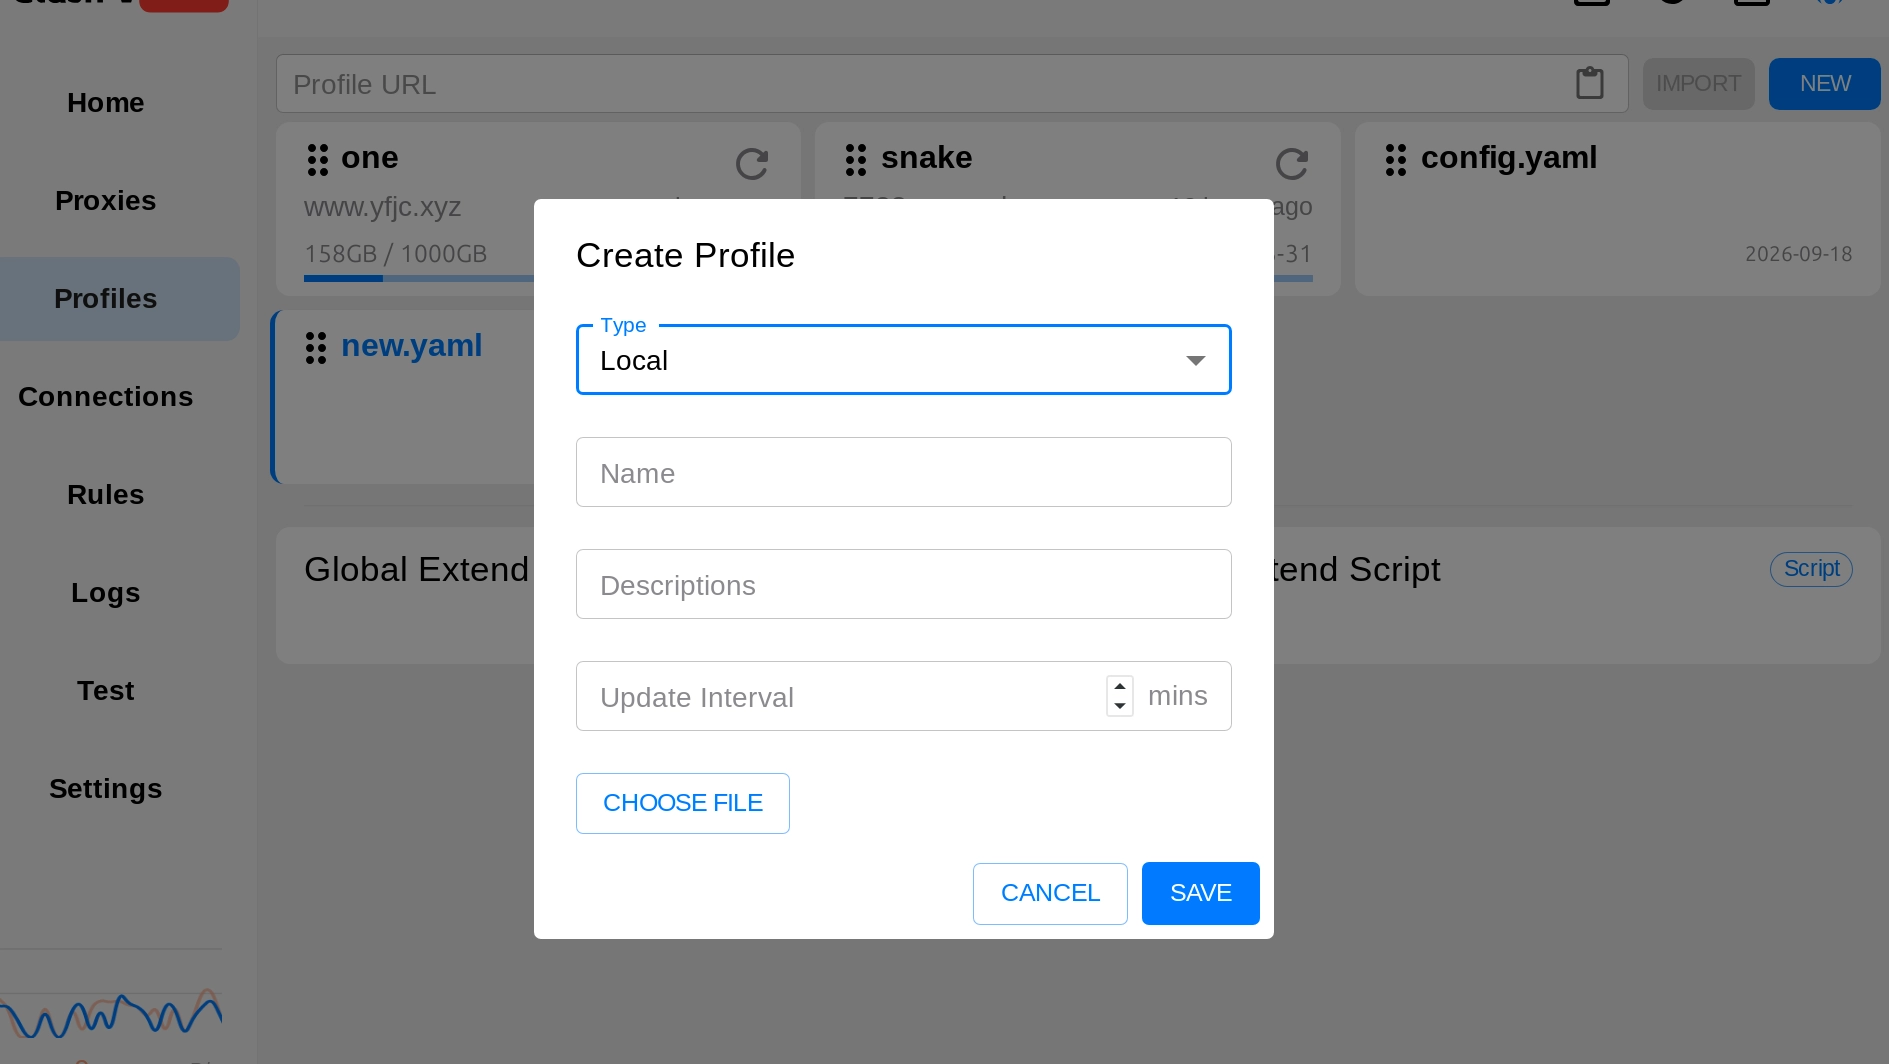Open the Rules page

[106, 495]
